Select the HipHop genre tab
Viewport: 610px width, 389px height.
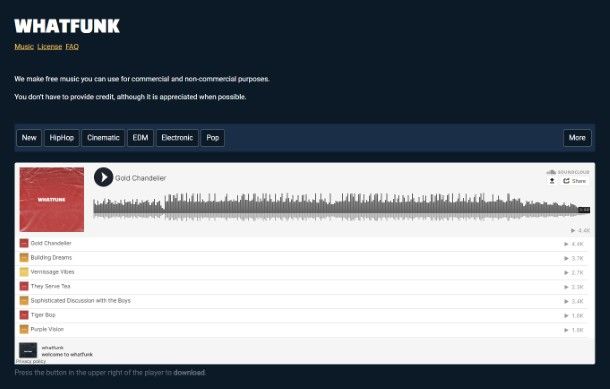pos(61,138)
